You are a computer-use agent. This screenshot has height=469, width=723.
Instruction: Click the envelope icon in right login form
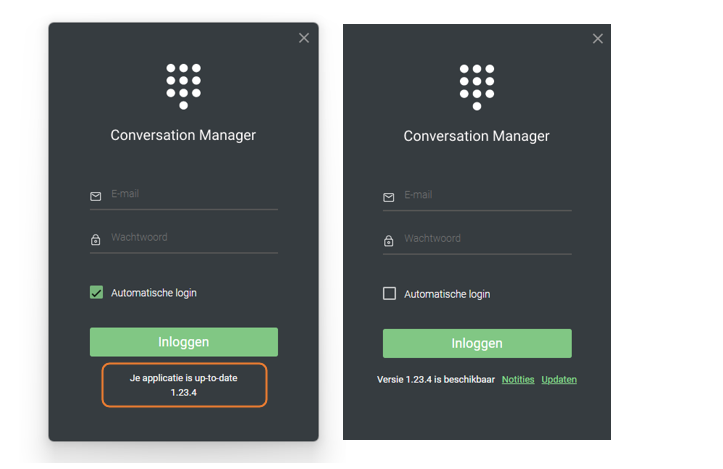click(389, 197)
